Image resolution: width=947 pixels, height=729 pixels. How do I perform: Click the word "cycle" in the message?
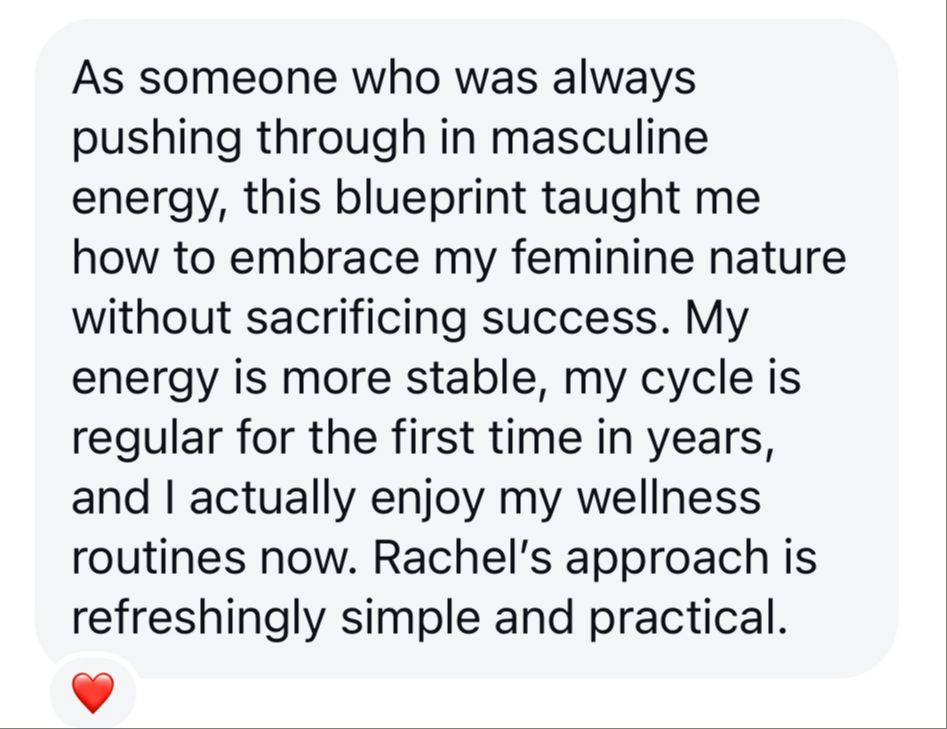696,381
